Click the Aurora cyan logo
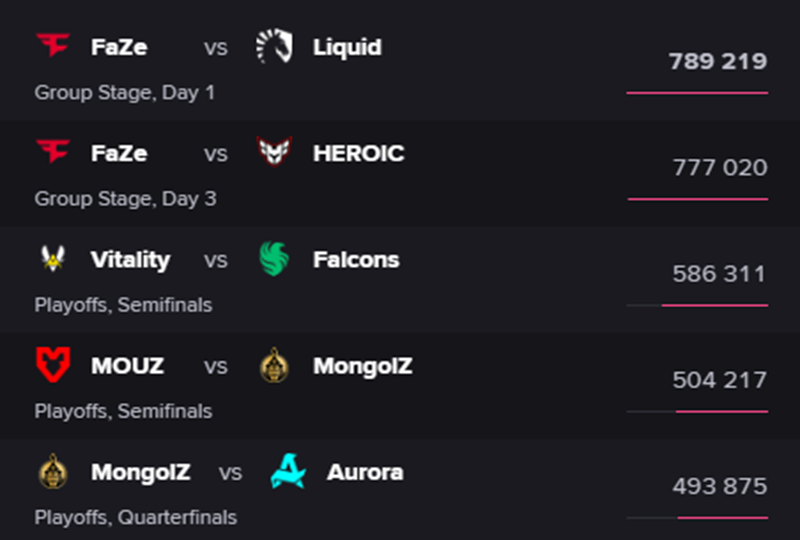 tap(288, 471)
